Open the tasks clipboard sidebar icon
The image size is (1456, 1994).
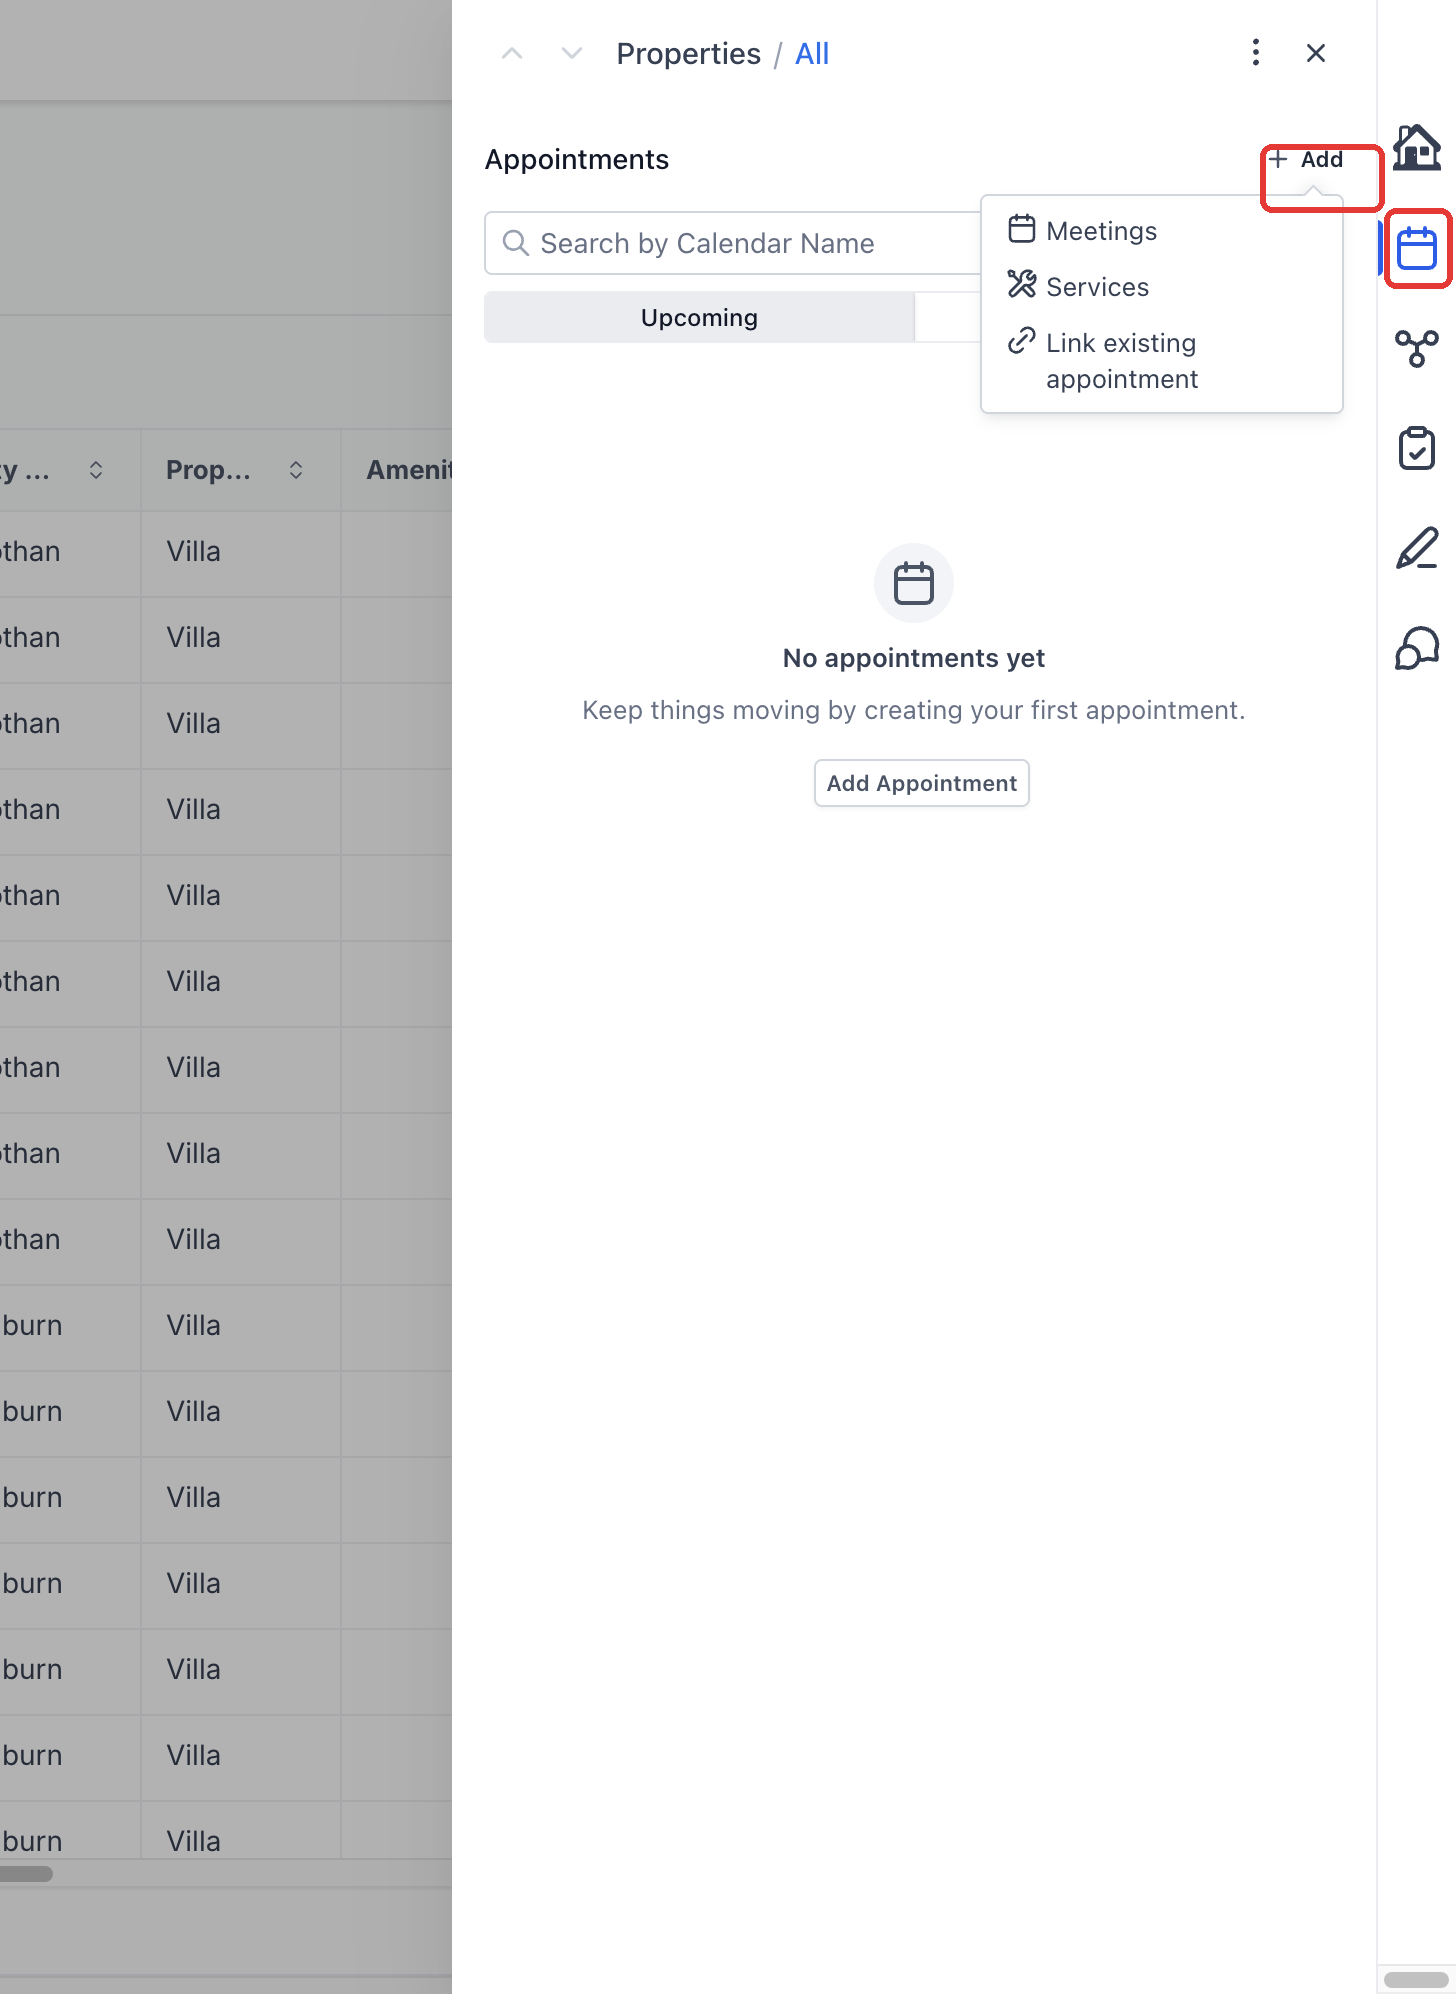tap(1417, 448)
